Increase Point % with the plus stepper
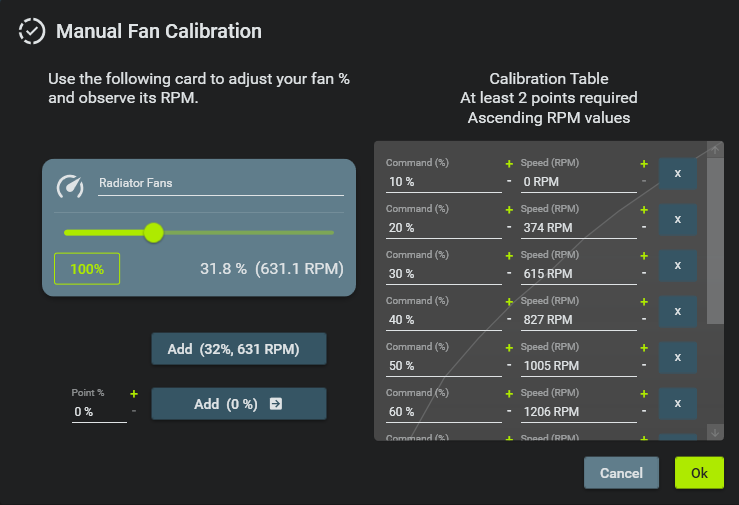 (x=133, y=394)
